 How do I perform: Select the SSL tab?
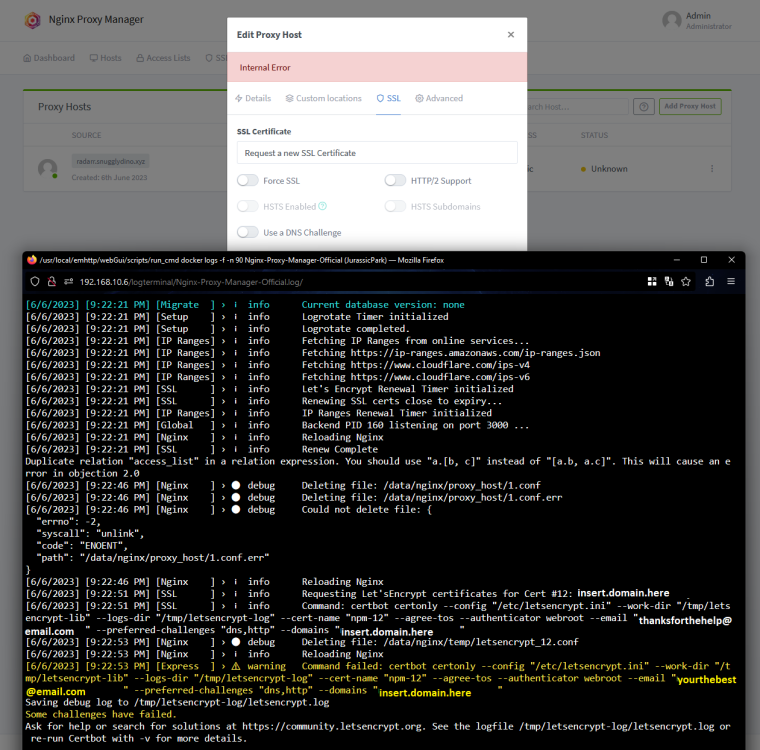(x=389, y=98)
